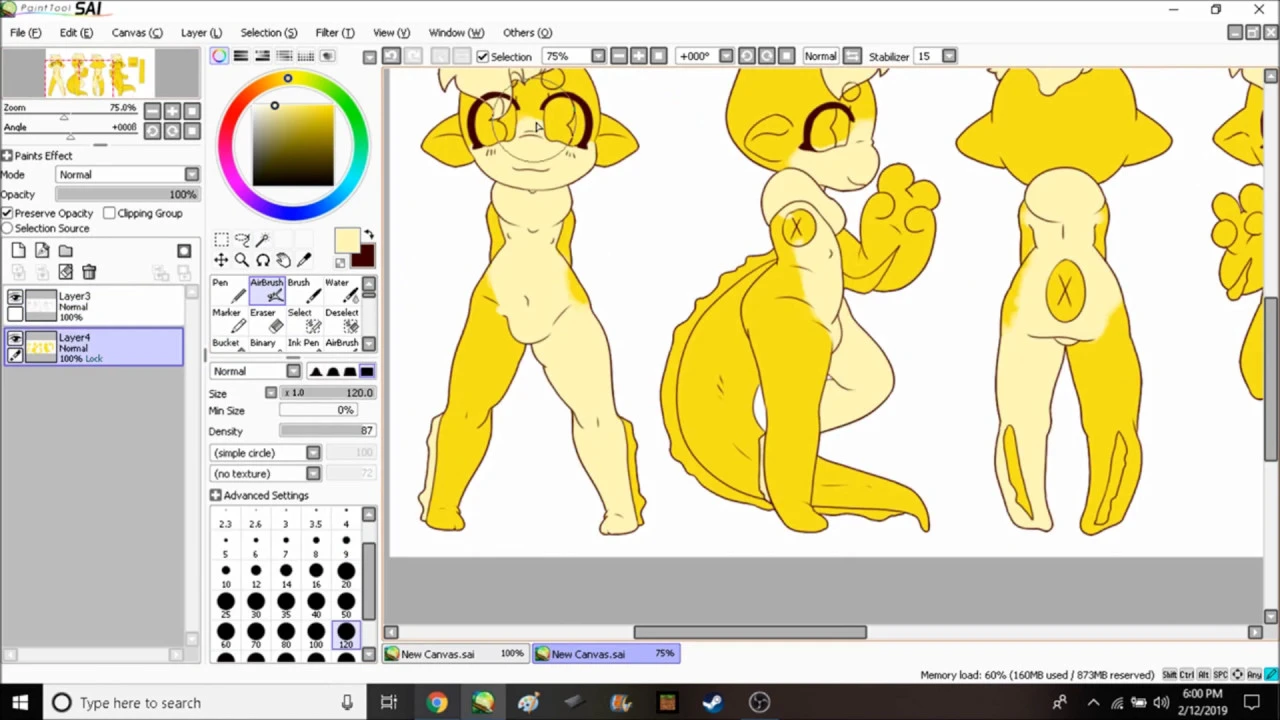1280x720 pixels.
Task: Hide Layer4 using eye icon
Action: (x=15, y=339)
